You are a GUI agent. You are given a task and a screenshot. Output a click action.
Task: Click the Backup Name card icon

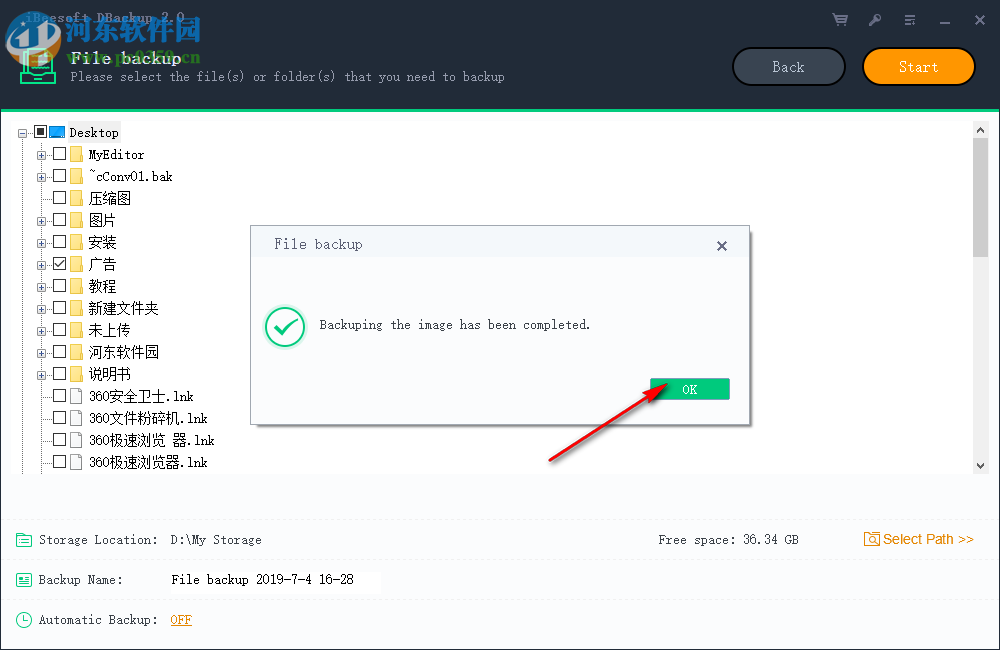[24, 579]
